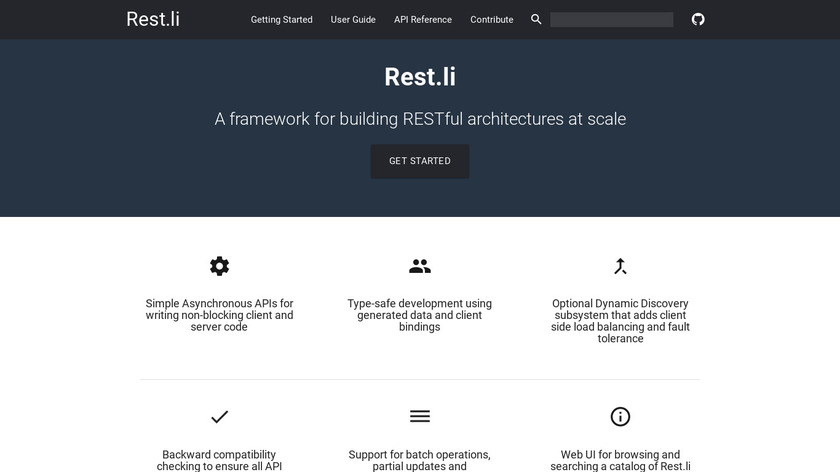Click the info icon for Web UI
Viewport: 840px width, 472px height.
pyautogui.click(x=620, y=416)
